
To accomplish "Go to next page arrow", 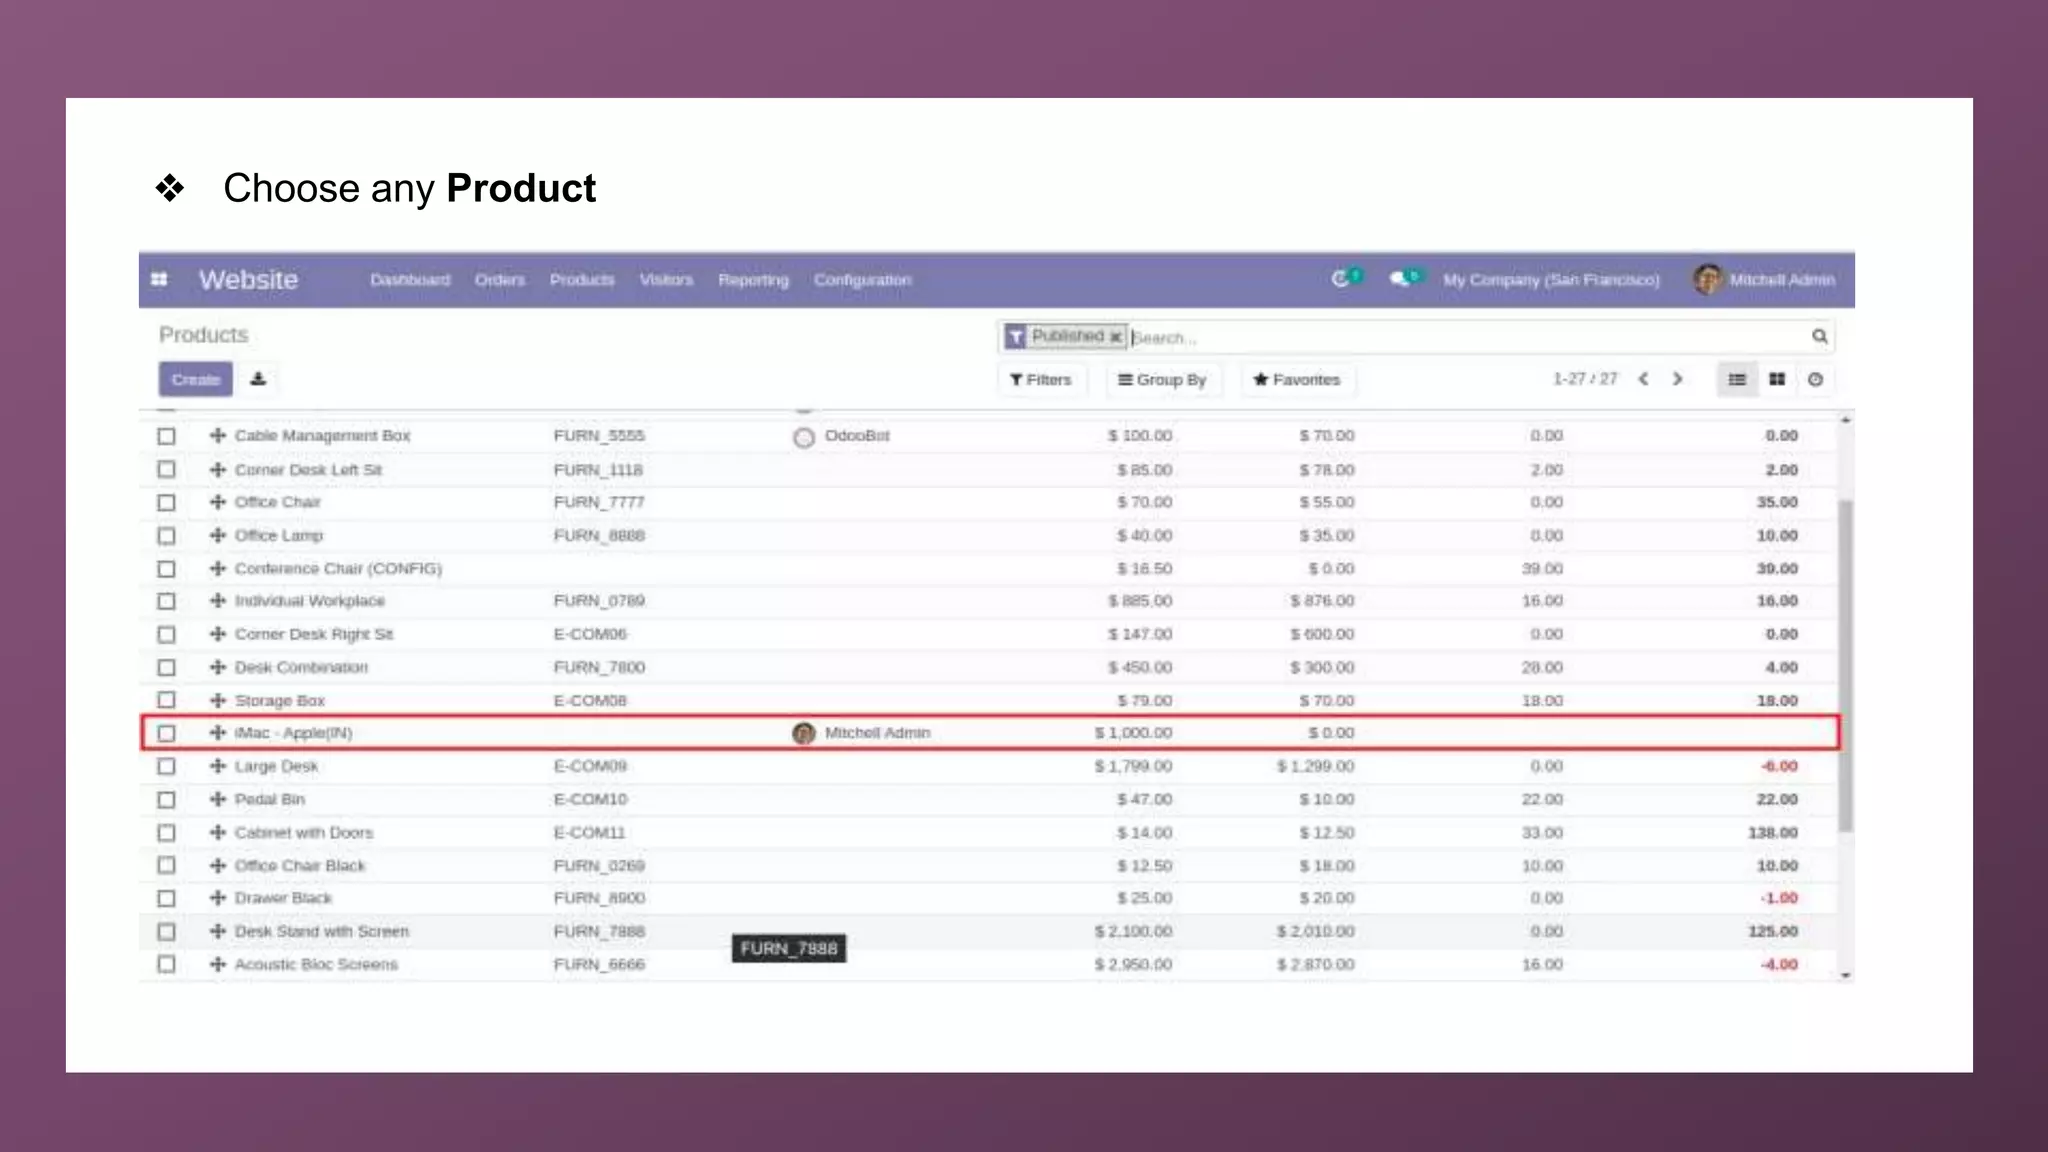I will coord(1678,379).
